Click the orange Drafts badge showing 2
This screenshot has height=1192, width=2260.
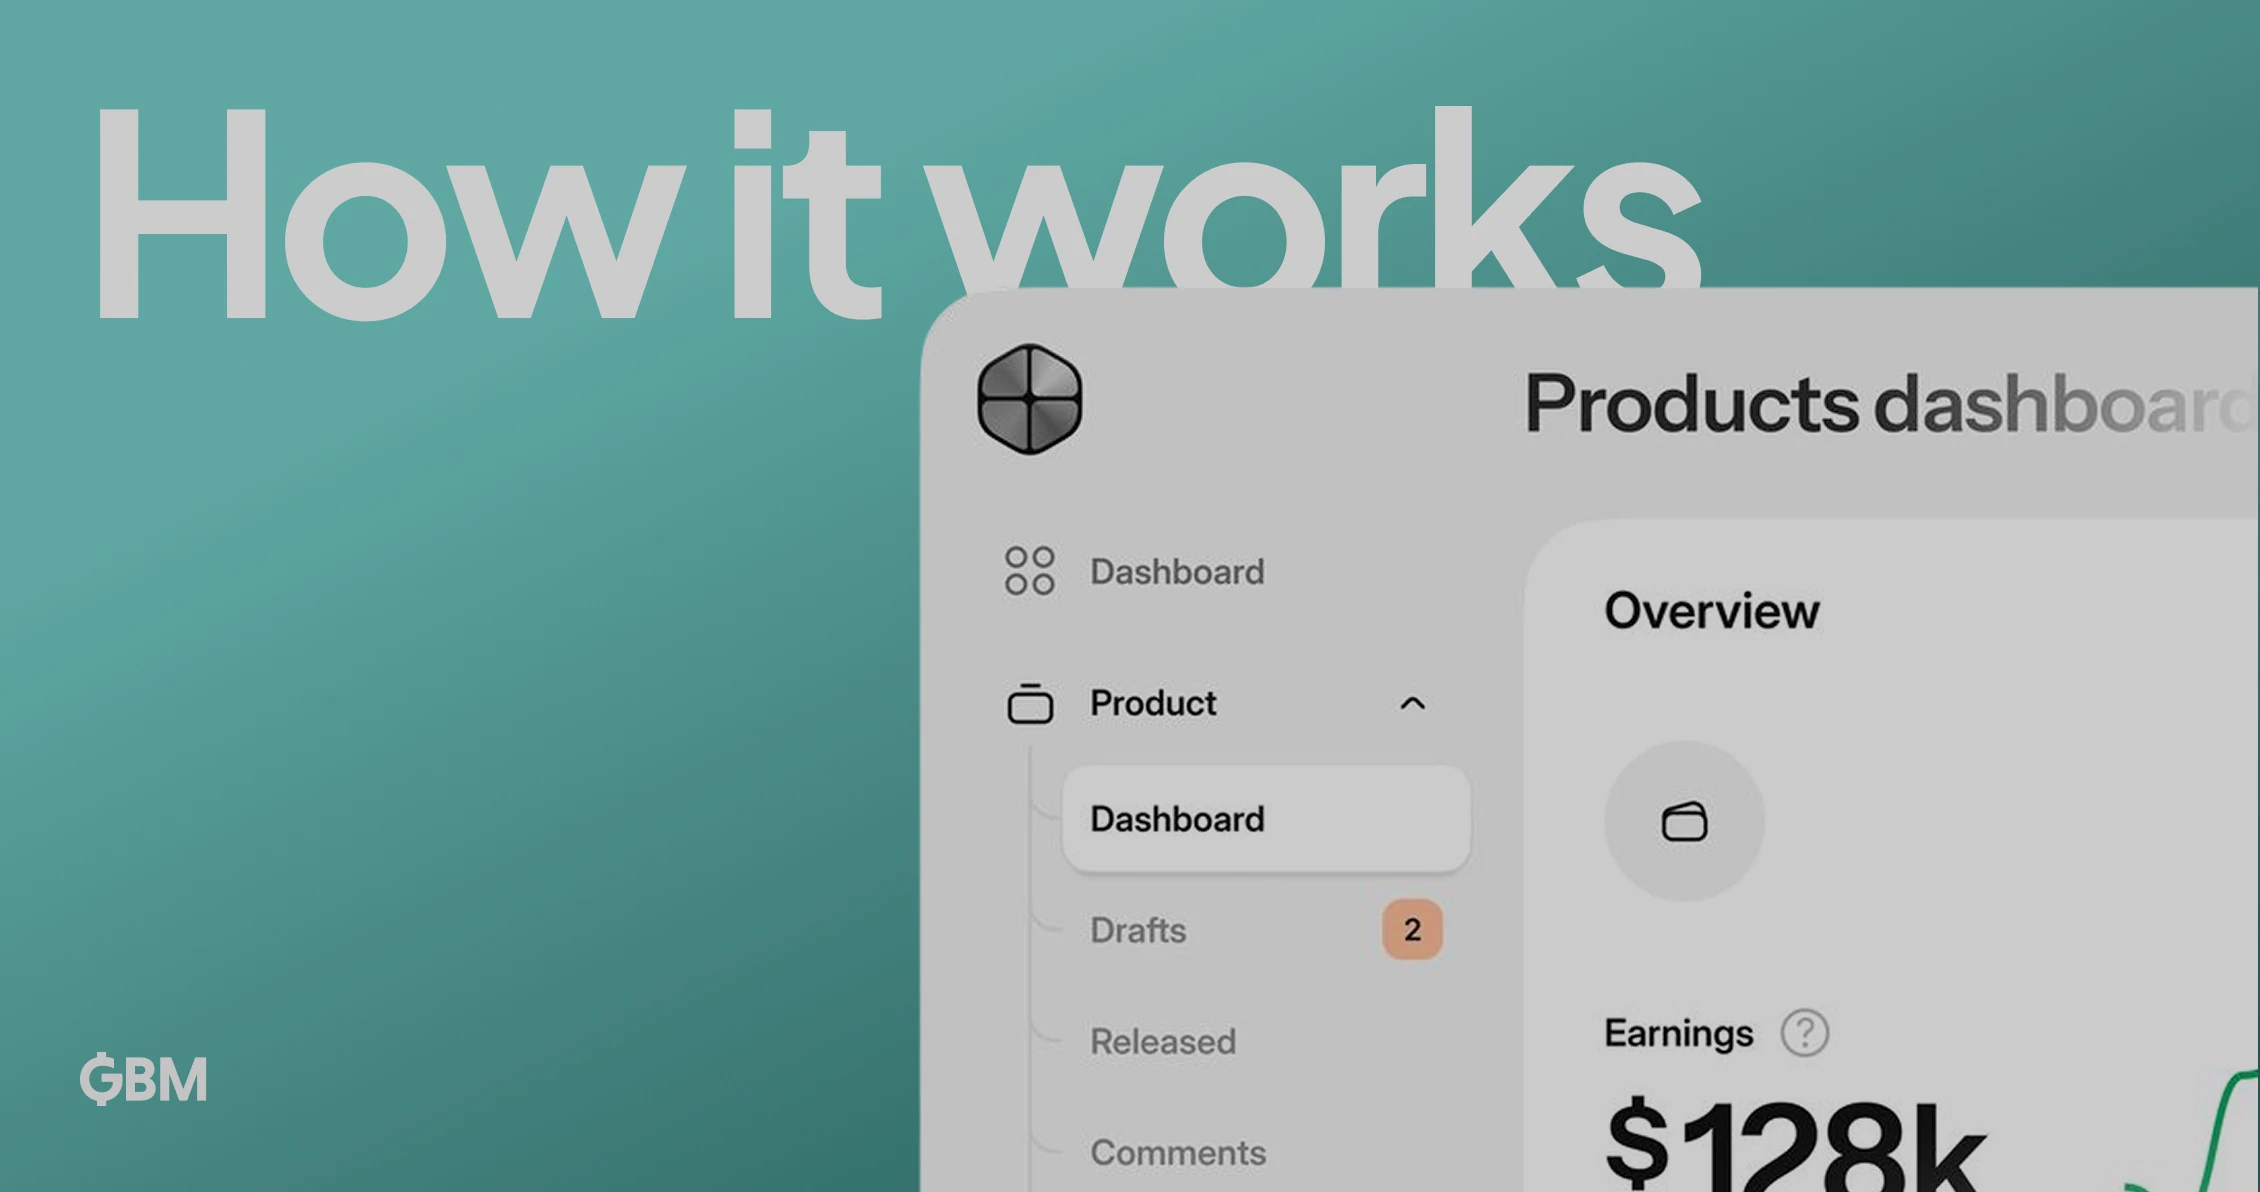[1412, 930]
